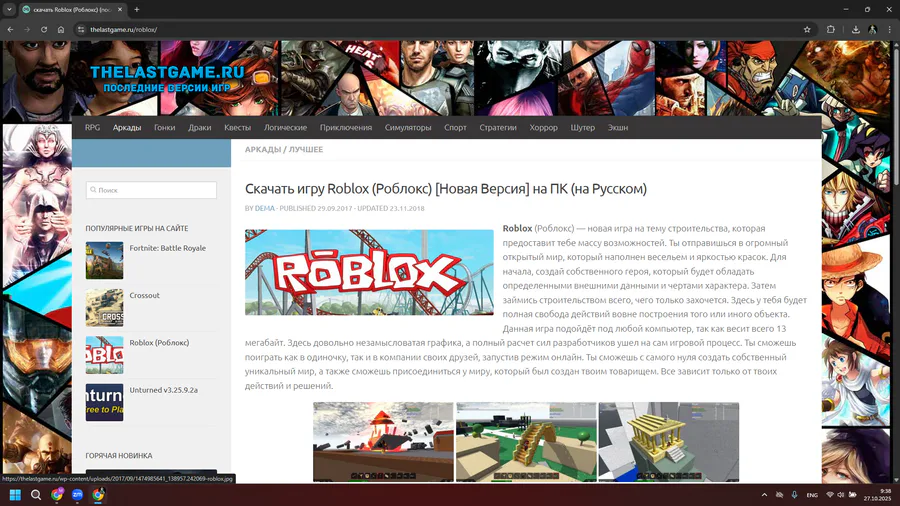Bookmark this page with the star icon

coord(807,29)
